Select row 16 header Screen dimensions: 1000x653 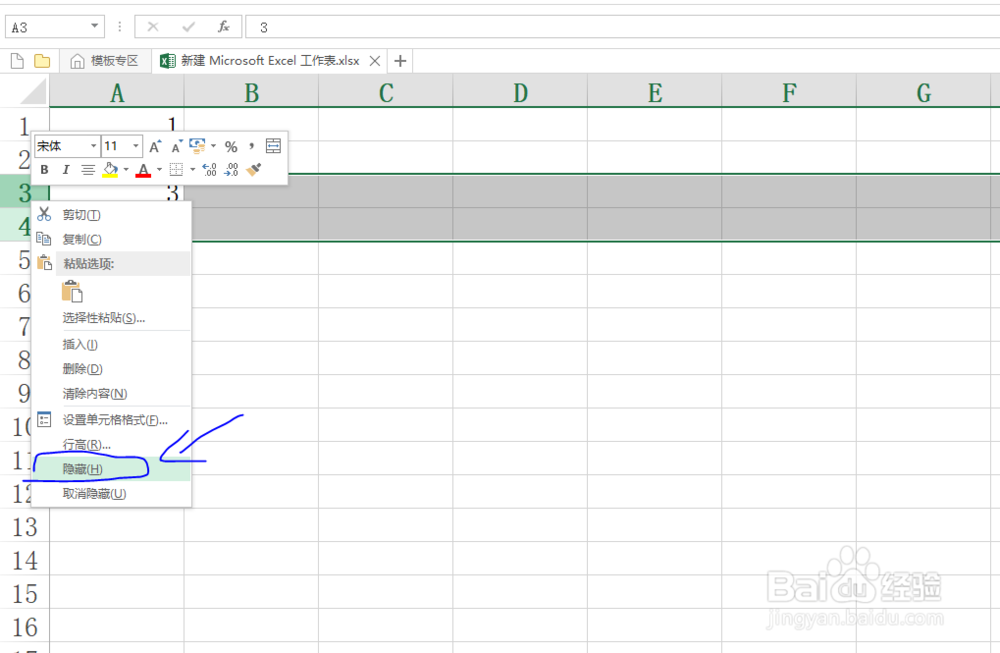[24, 626]
